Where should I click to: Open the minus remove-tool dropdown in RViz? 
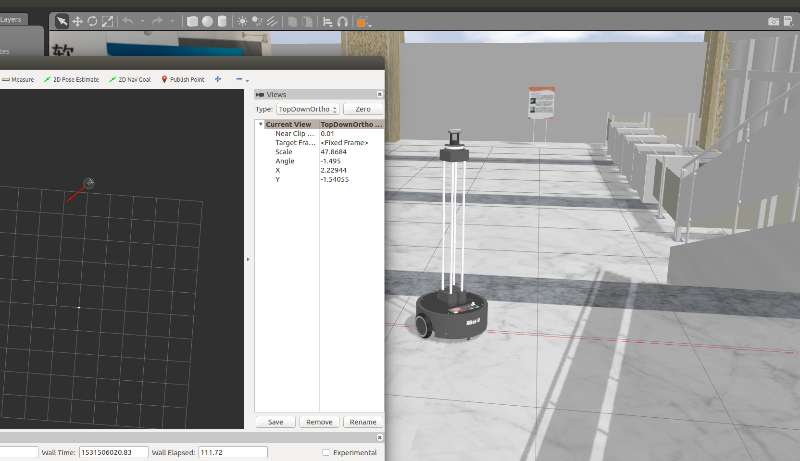pyautogui.click(x=242, y=80)
